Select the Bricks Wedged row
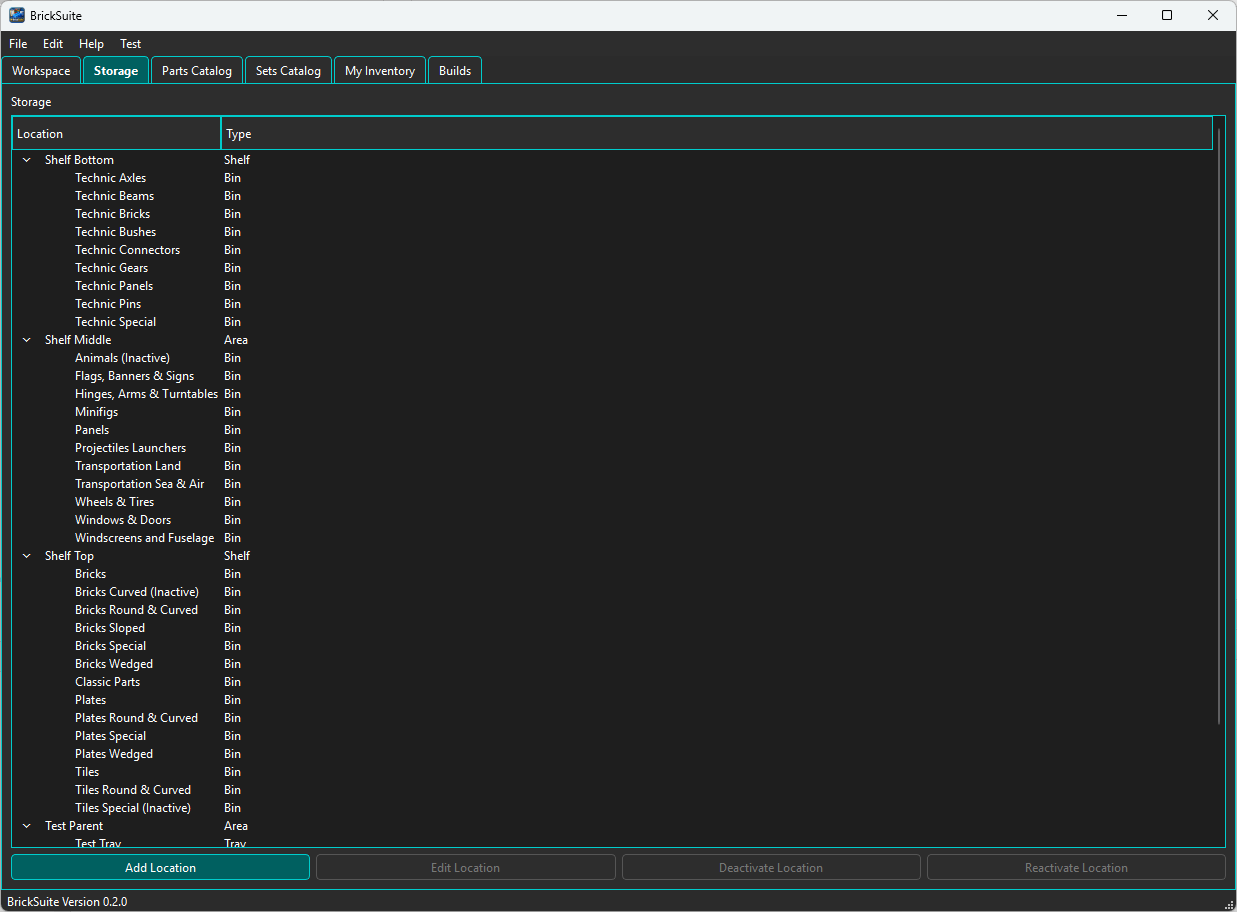This screenshot has height=912, width=1237. 613,664
